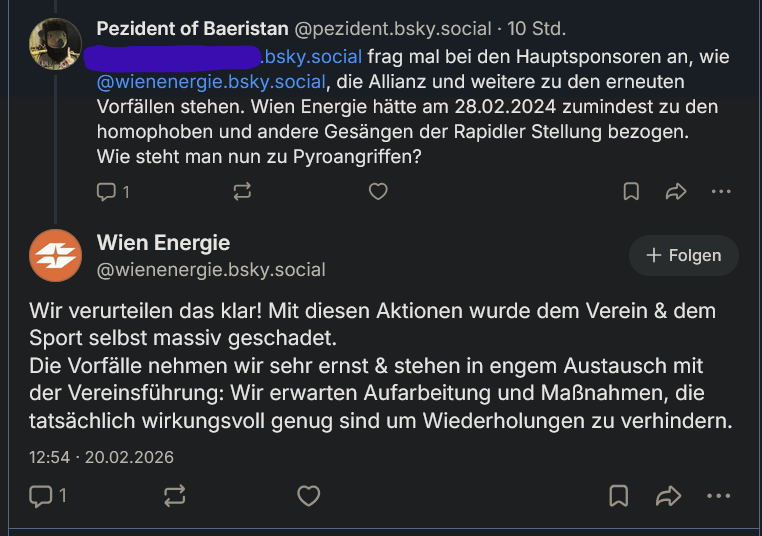762x536 pixels.
Task: Share the Pezident of Baeristan post
Action: pyautogui.click(x=676, y=191)
